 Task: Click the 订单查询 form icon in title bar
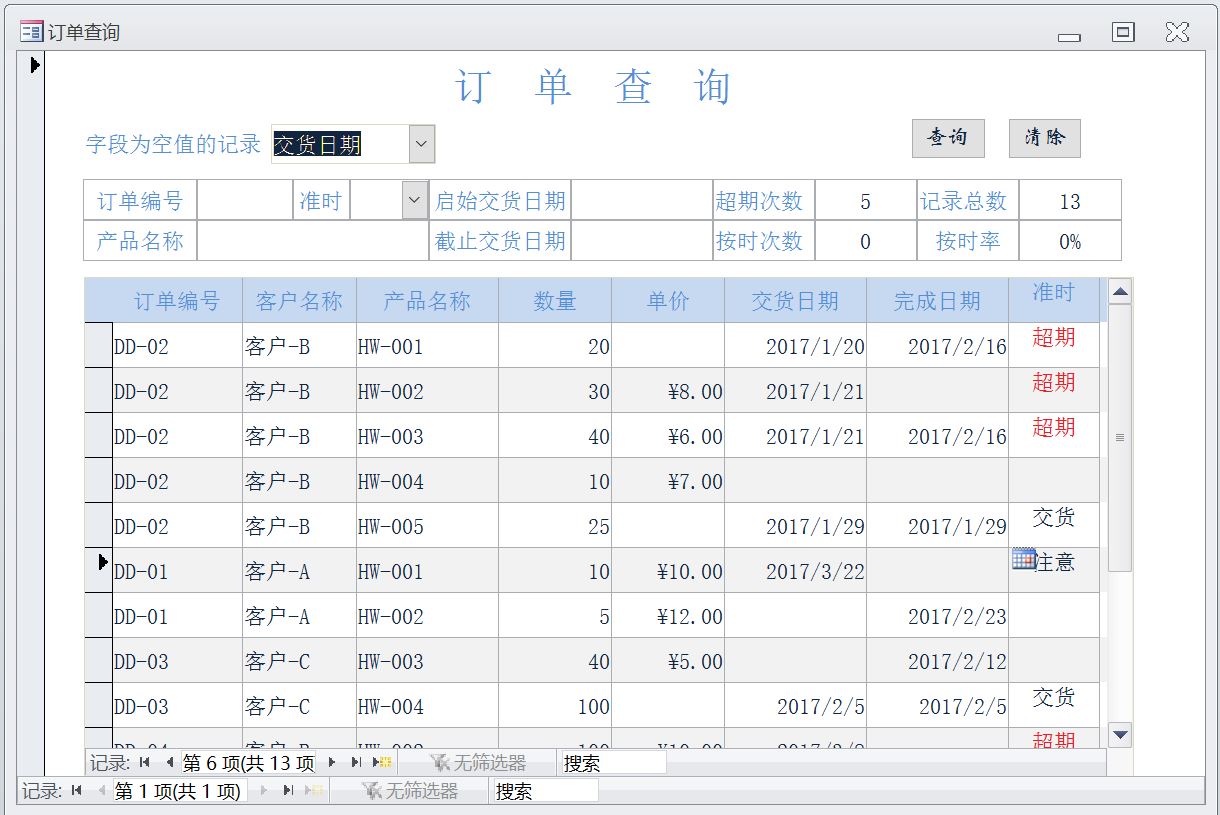[x=31, y=32]
